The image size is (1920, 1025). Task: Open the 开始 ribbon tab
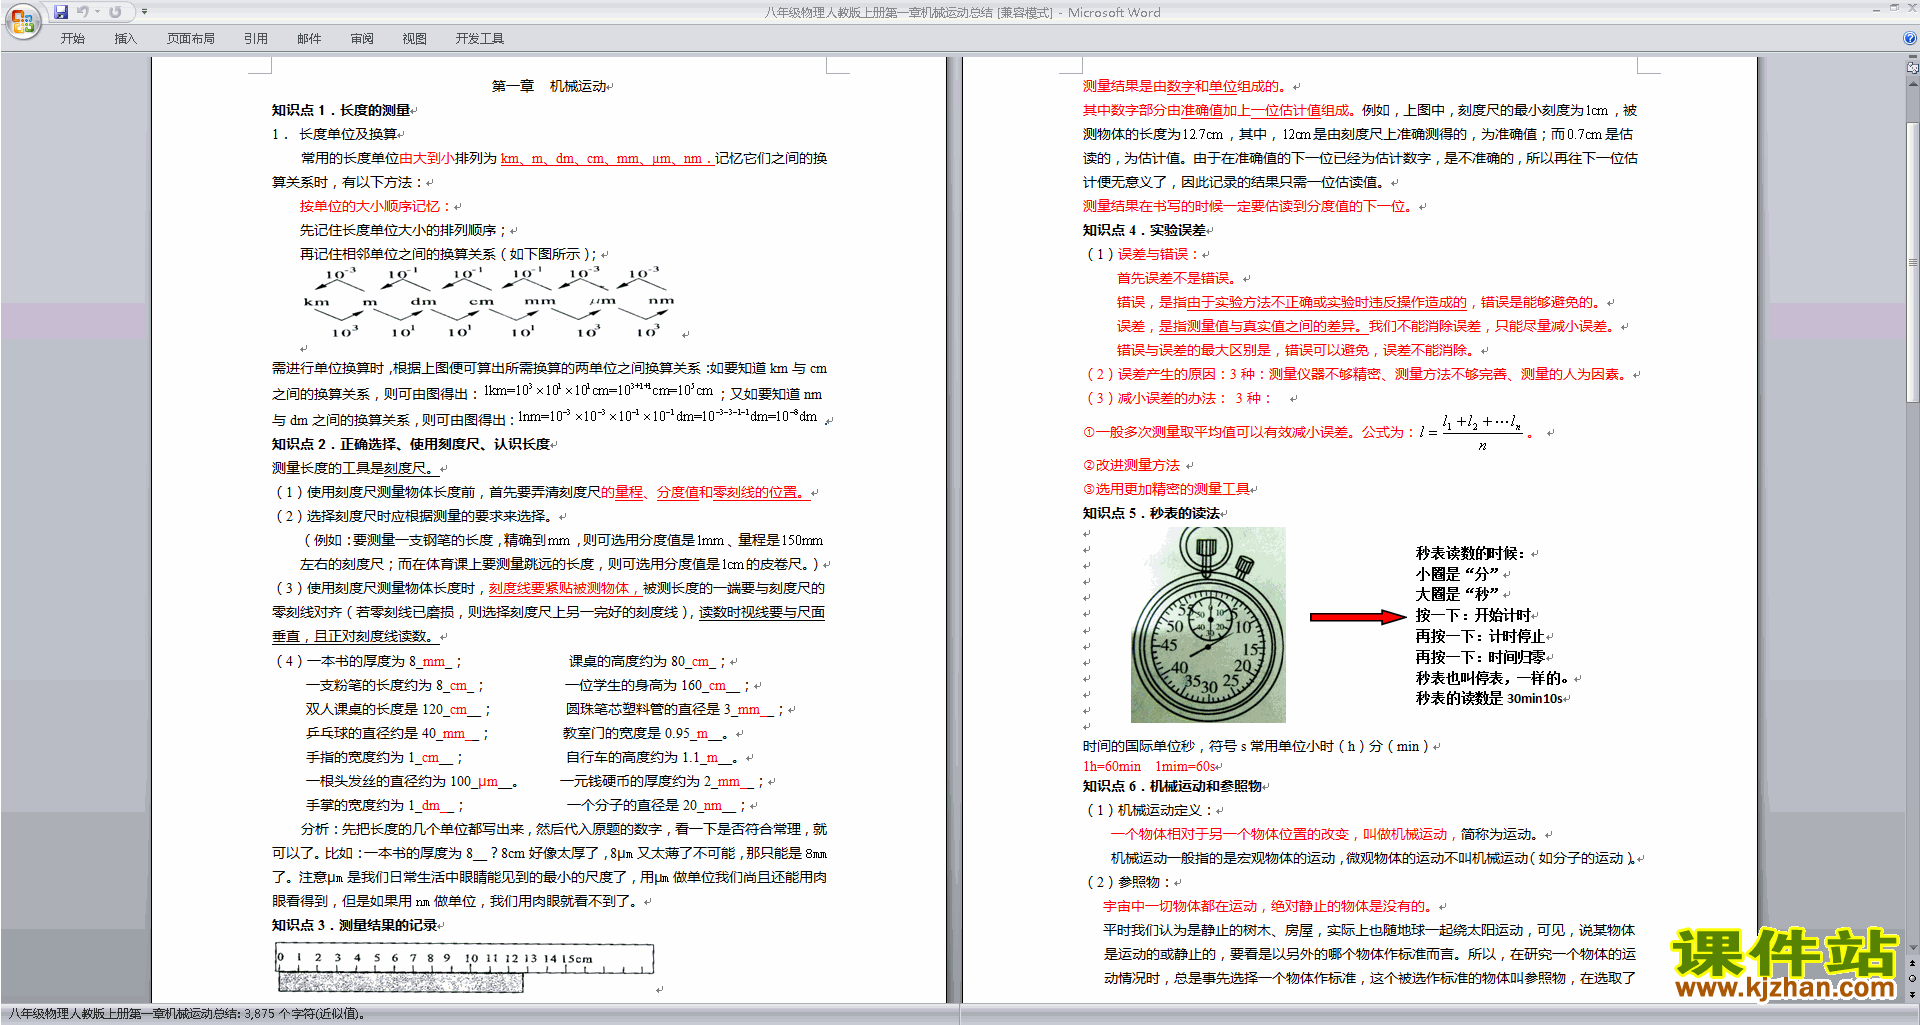tap(72, 39)
